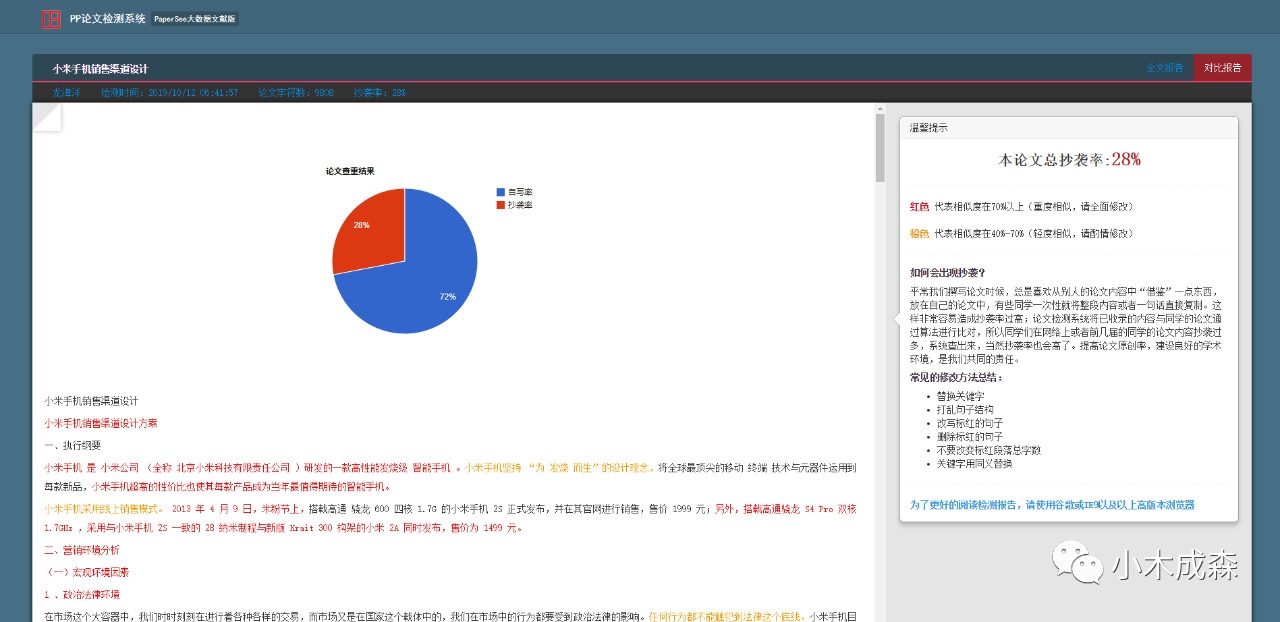Viewport: 1280px width, 622px height.
Task: Click the red 抄袭率 legend swatch
Action: tap(500, 205)
